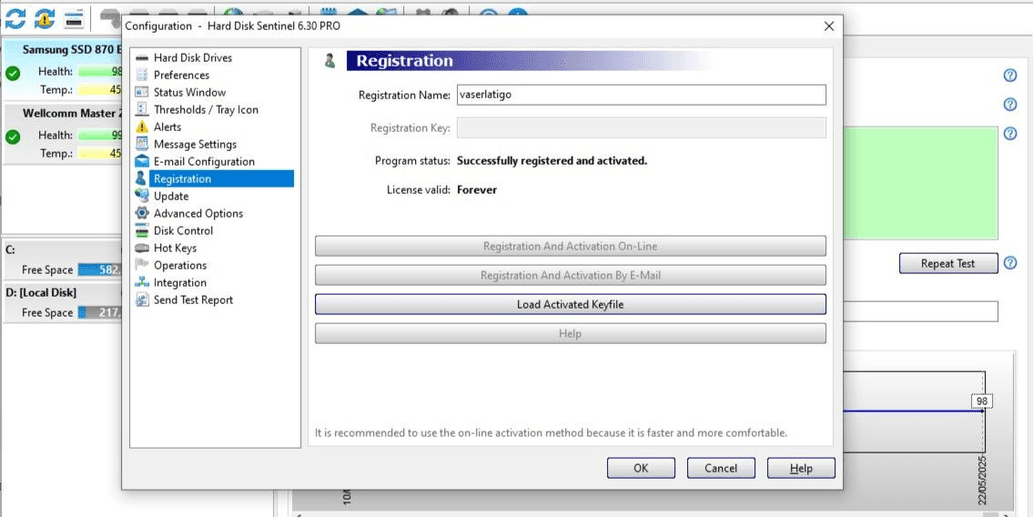This screenshot has width=1033, height=517.
Task: Open the Status Window settings
Action: (190, 92)
